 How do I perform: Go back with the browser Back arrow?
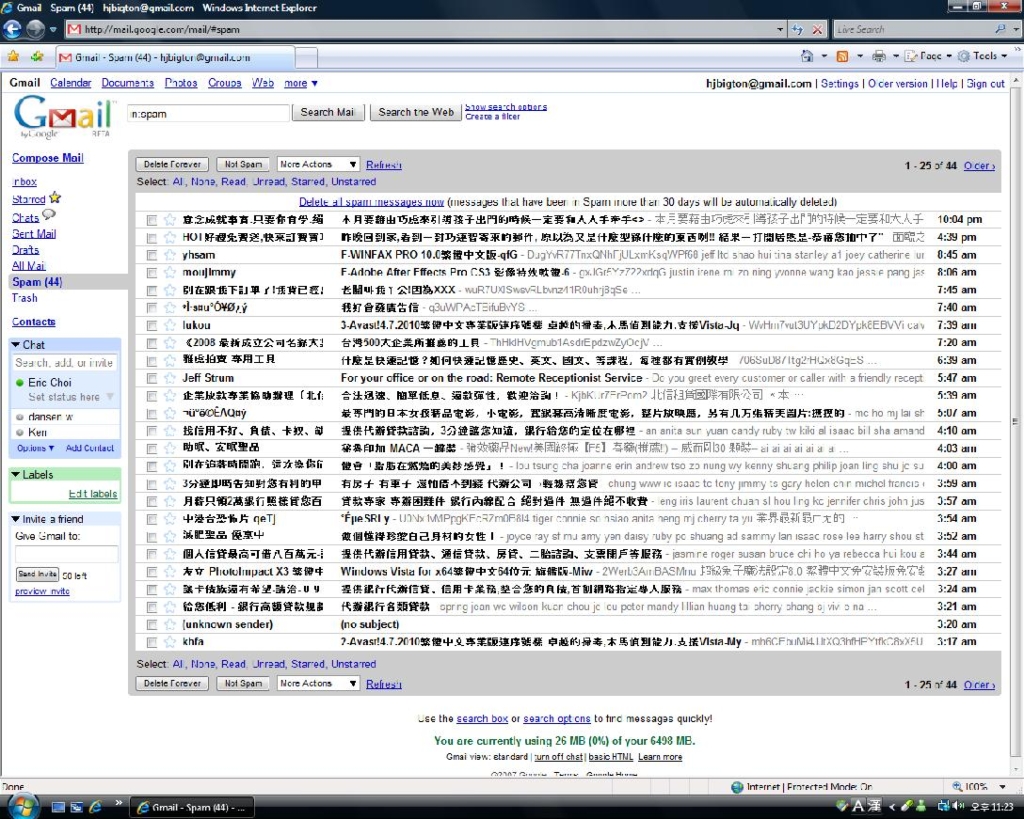click(12, 29)
